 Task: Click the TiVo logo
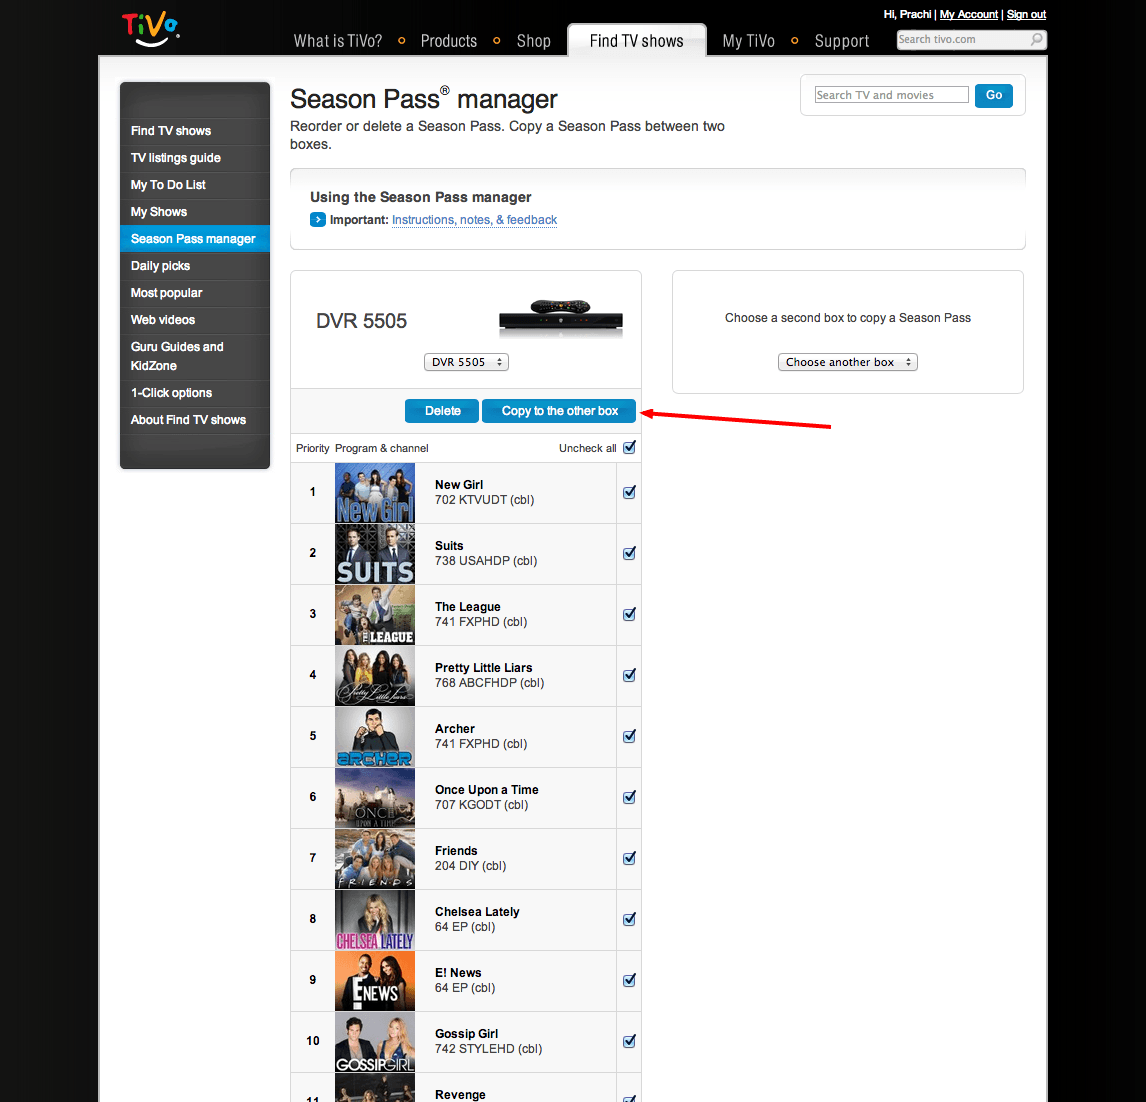[x=151, y=29]
